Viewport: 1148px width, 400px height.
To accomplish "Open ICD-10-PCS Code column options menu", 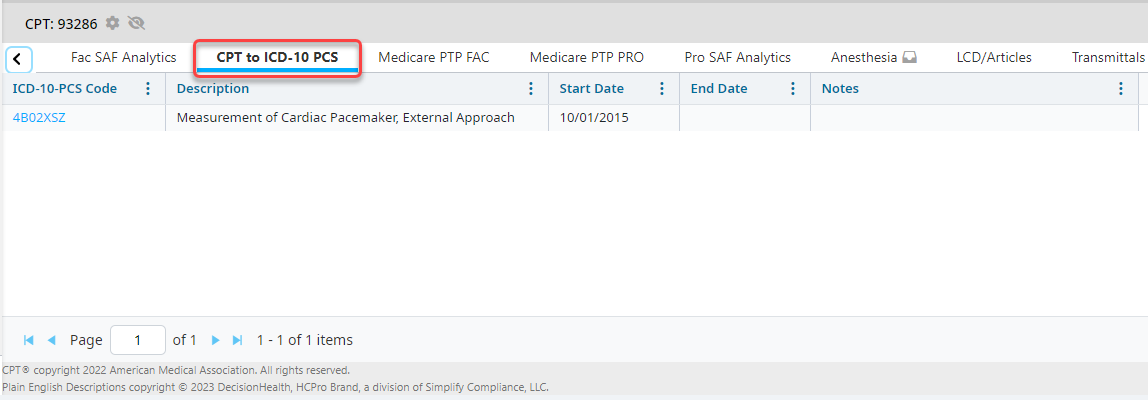I will click(148, 89).
